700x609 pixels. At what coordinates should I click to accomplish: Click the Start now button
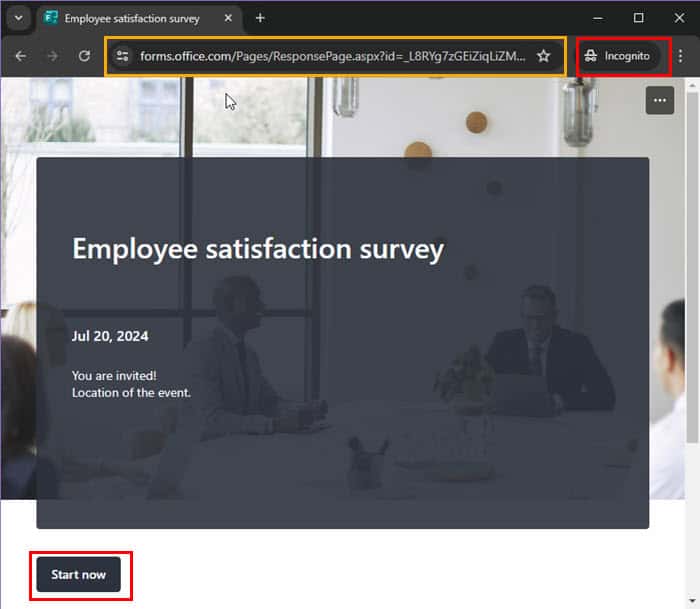[79, 574]
